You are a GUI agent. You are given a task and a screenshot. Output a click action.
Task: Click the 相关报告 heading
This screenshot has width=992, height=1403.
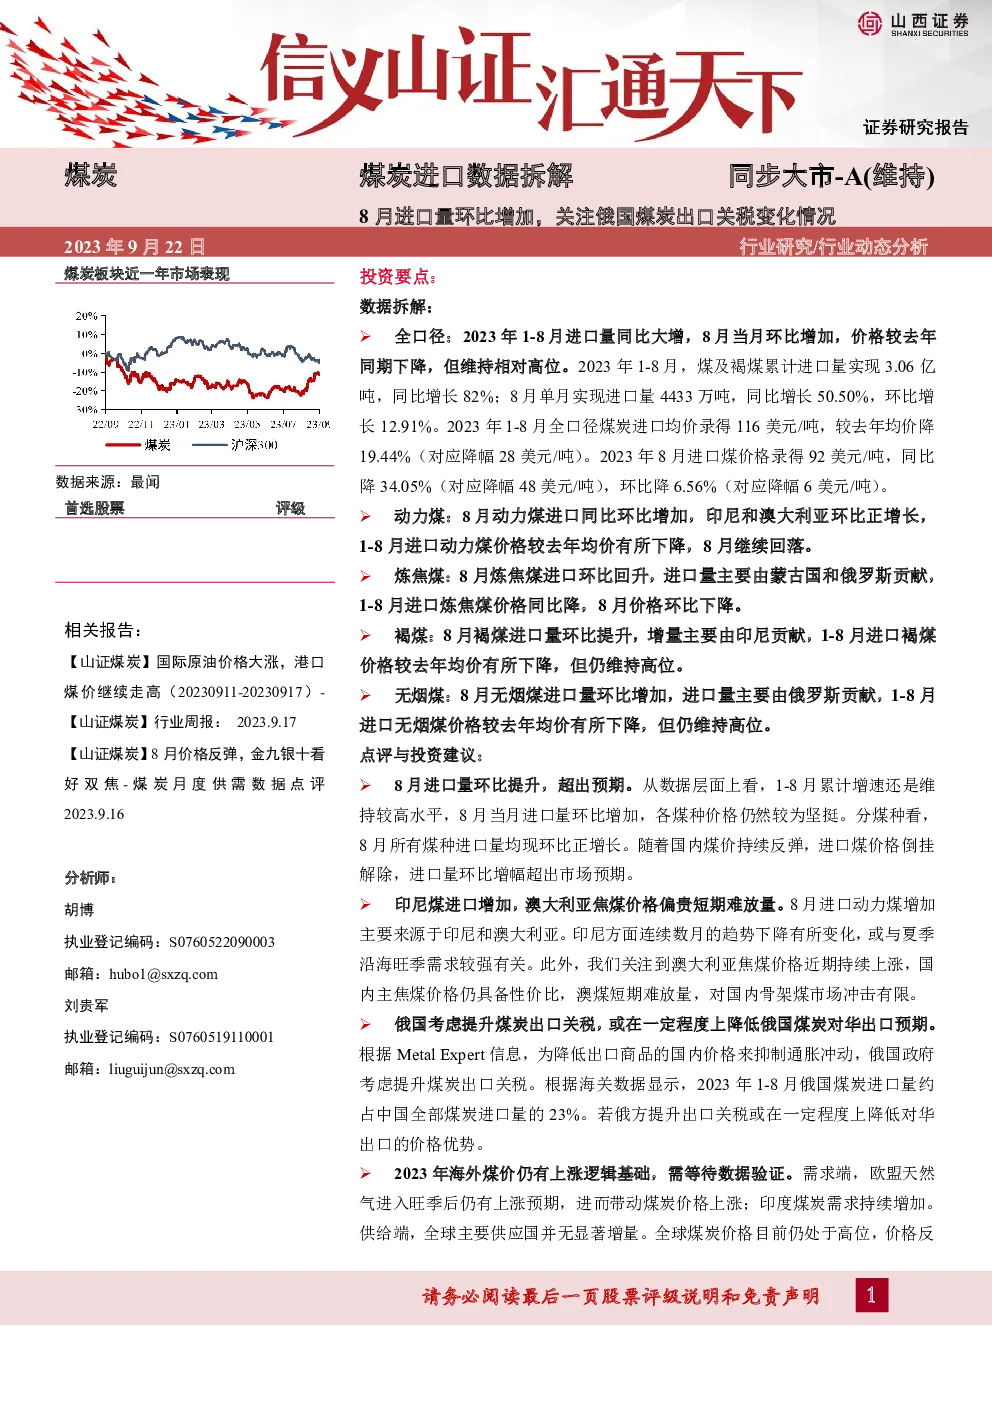coord(103,630)
